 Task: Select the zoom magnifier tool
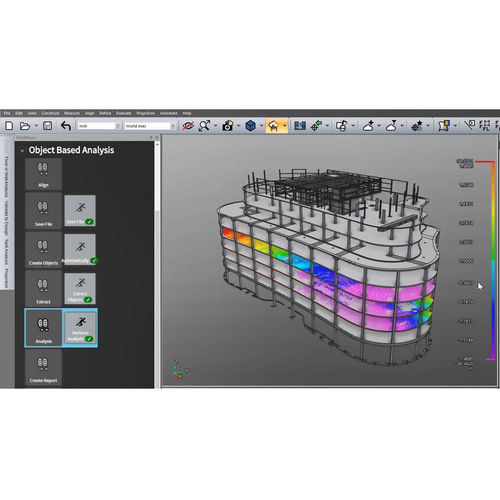pyautogui.click(x=204, y=126)
